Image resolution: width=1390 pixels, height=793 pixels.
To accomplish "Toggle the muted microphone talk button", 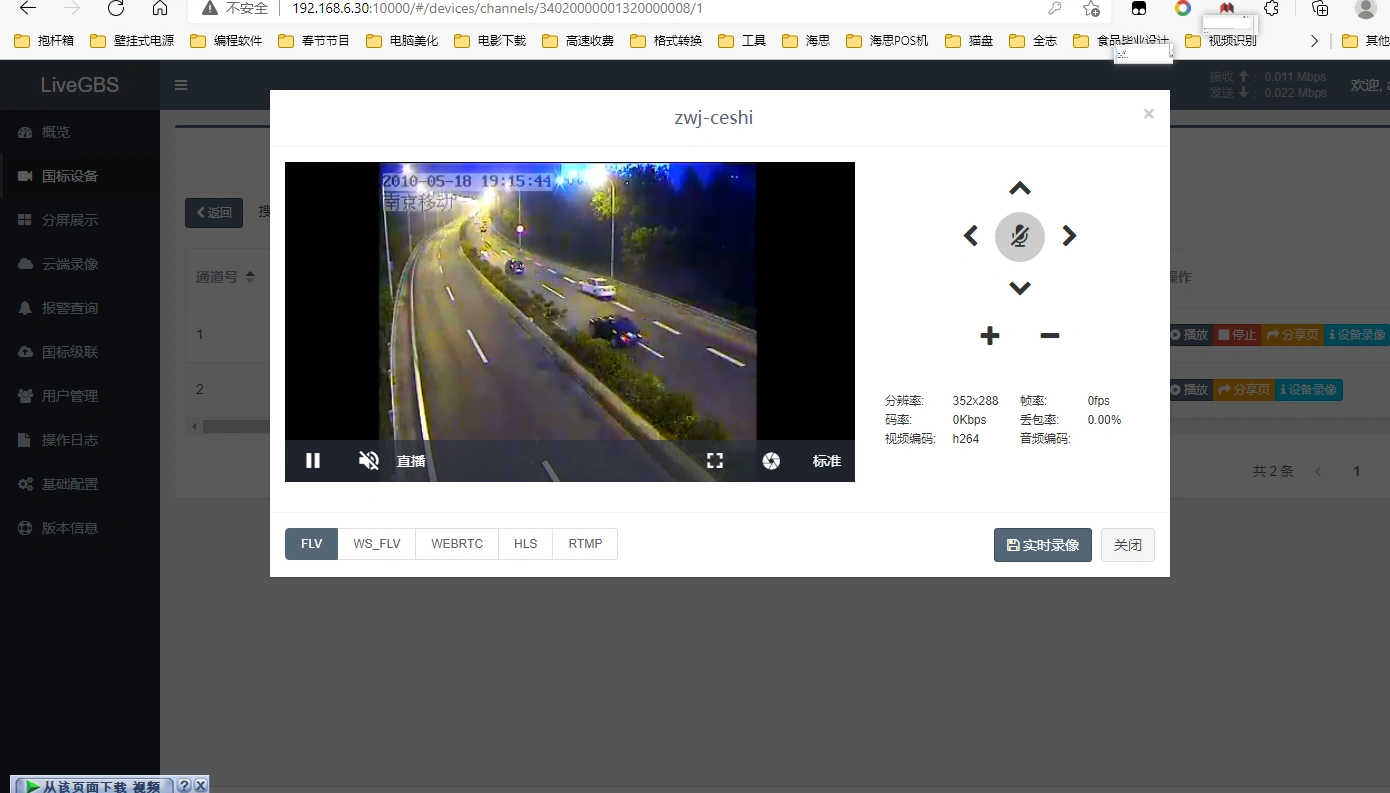I will pyautogui.click(x=1020, y=237).
